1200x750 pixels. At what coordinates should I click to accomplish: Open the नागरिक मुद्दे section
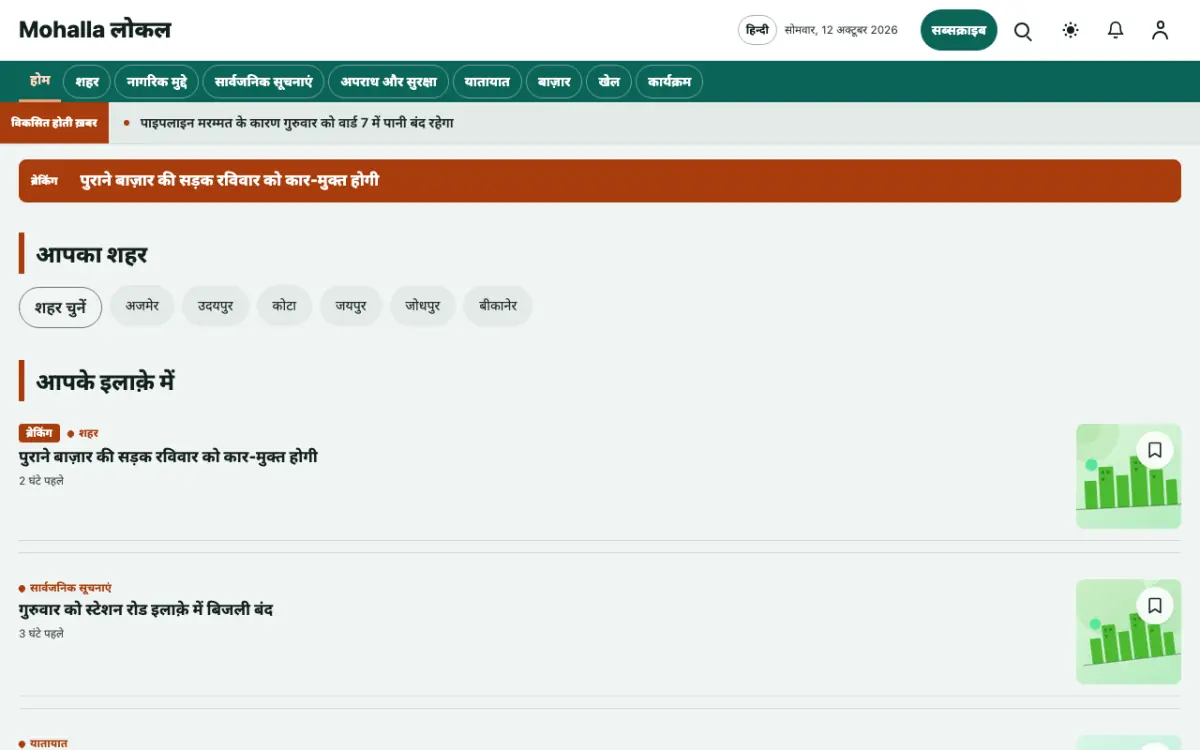[x=157, y=82]
